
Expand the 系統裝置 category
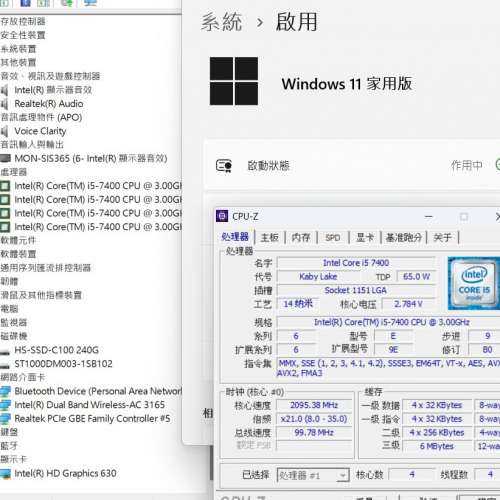tap(18, 49)
